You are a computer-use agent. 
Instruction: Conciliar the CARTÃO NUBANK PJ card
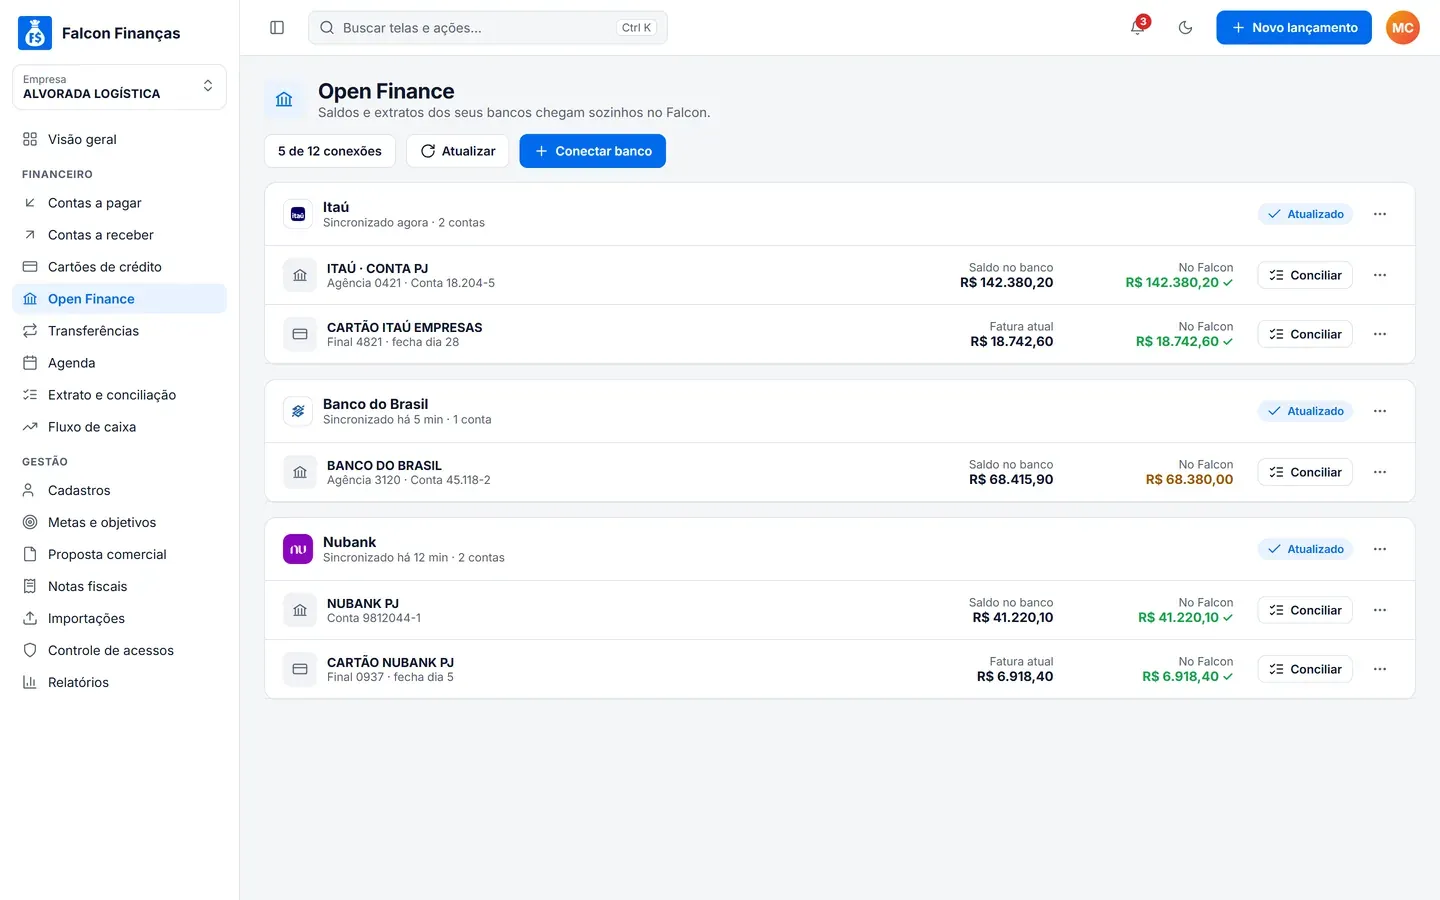pyautogui.click(x=1305, y=669)
